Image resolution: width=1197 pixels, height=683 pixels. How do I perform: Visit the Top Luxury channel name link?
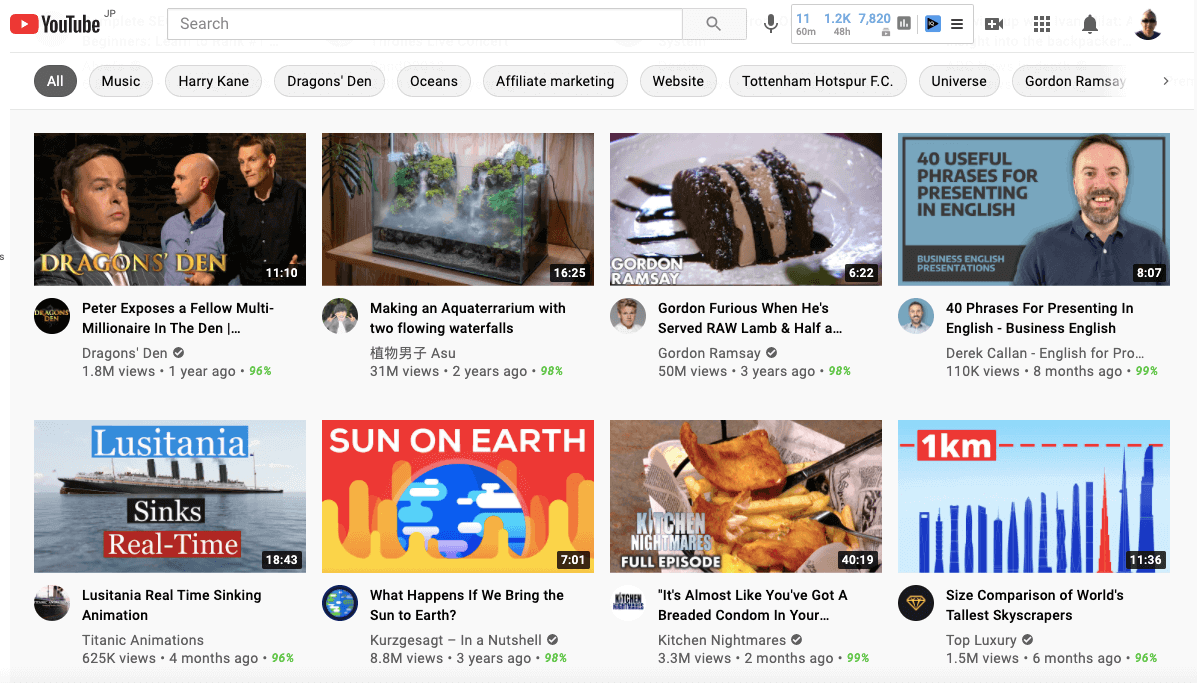[x=981, y=640]
